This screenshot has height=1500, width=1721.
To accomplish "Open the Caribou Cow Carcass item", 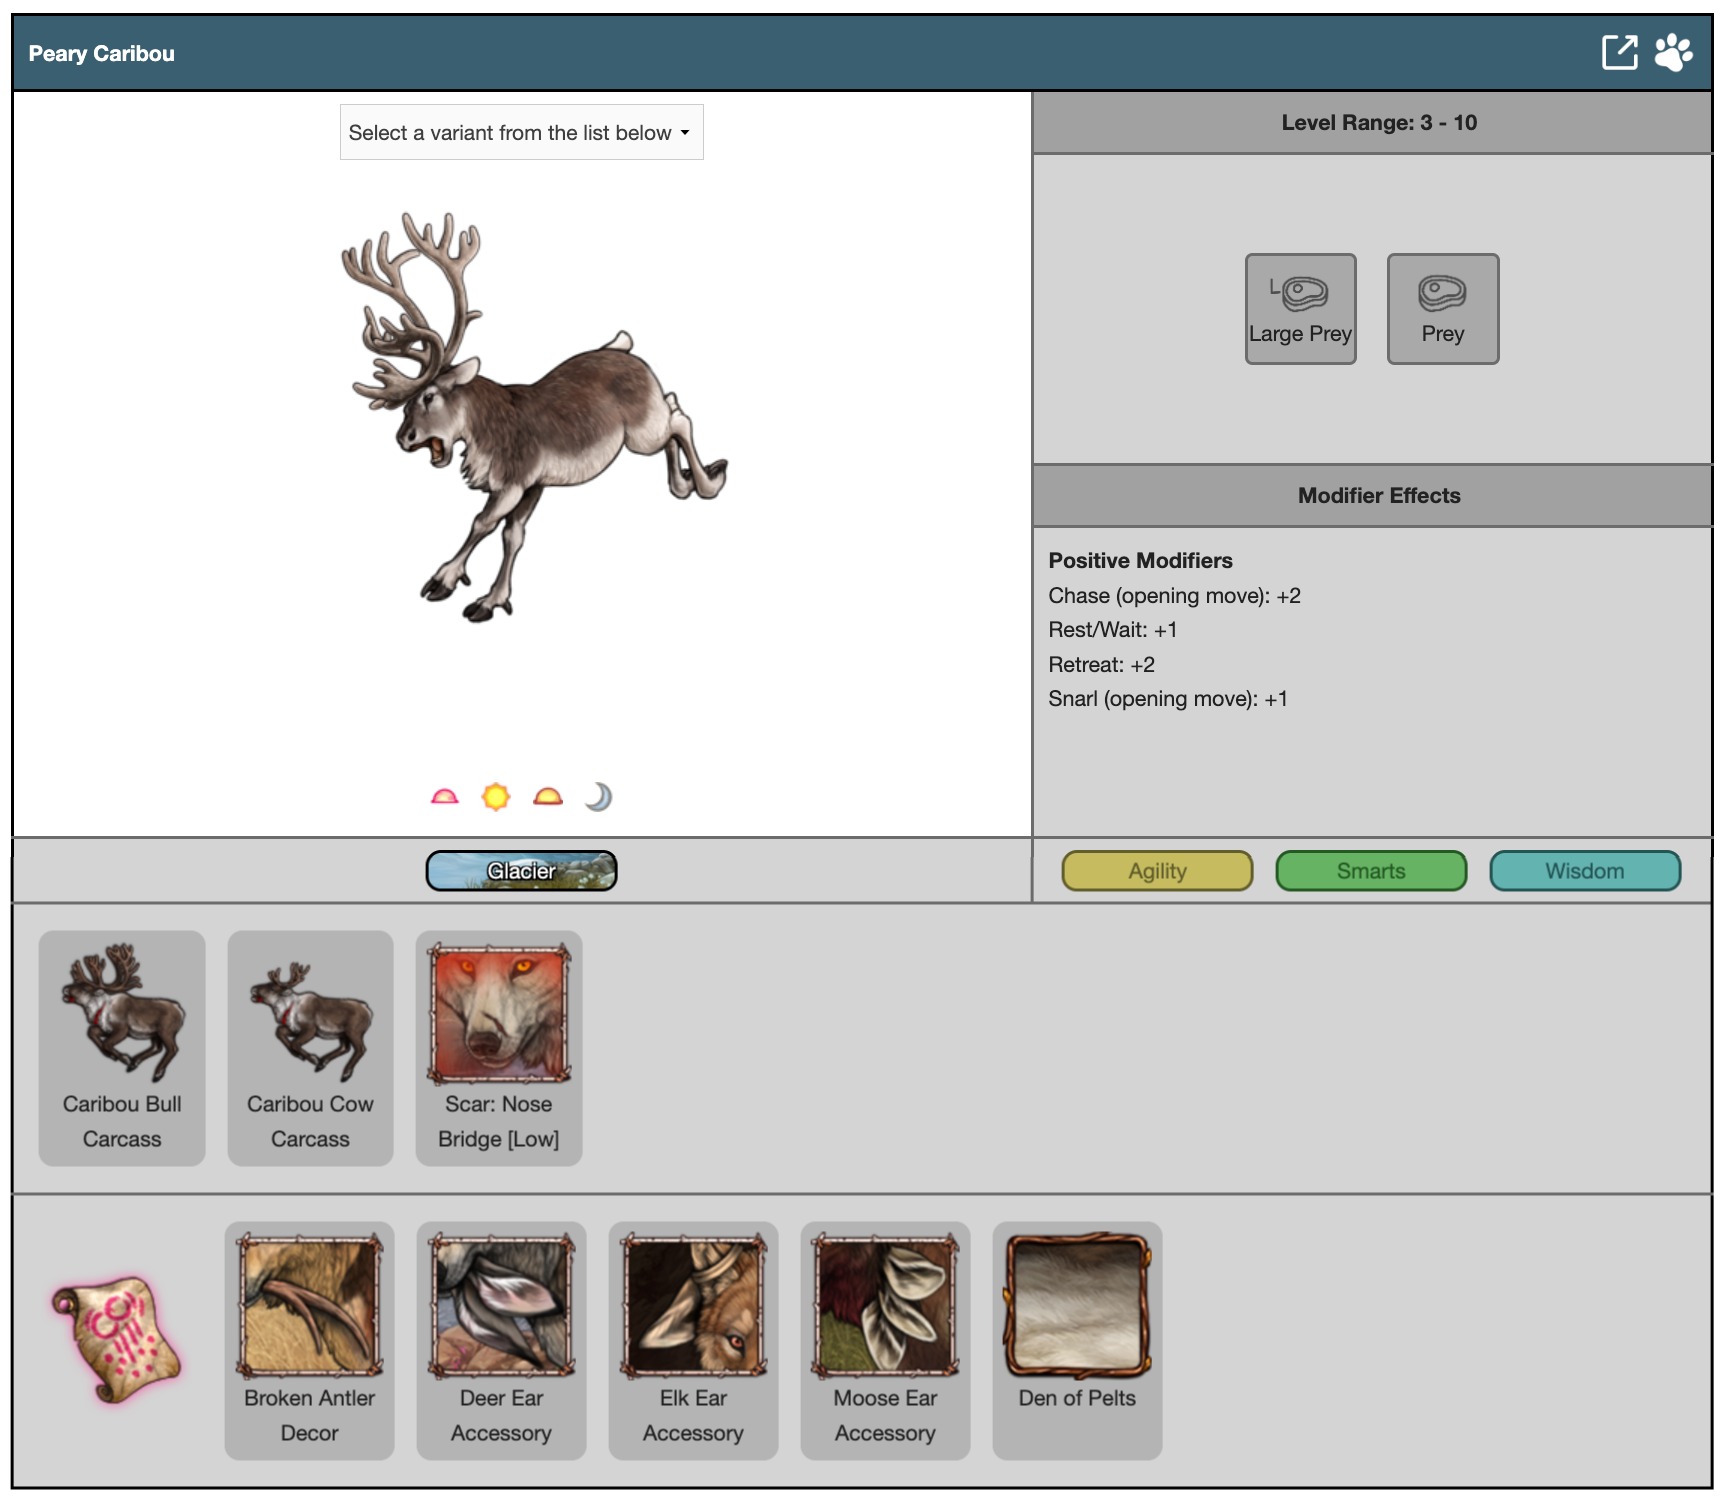I will coord(310,1047).
